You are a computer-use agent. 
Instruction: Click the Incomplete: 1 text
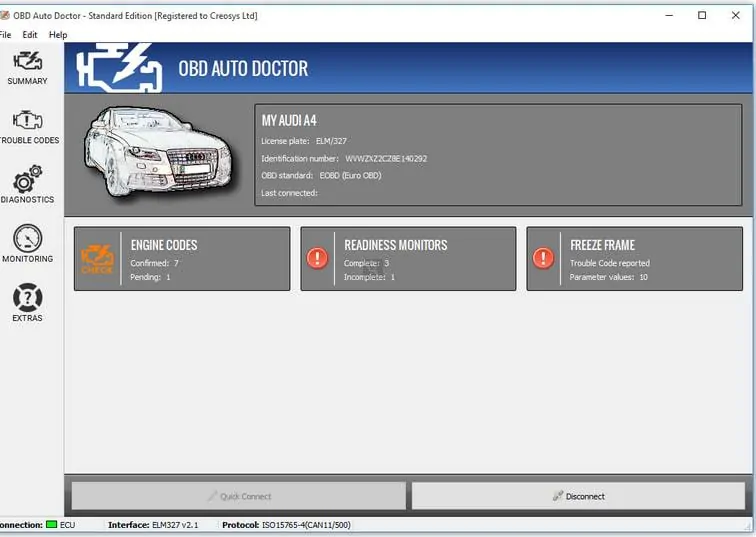[369, 277]
